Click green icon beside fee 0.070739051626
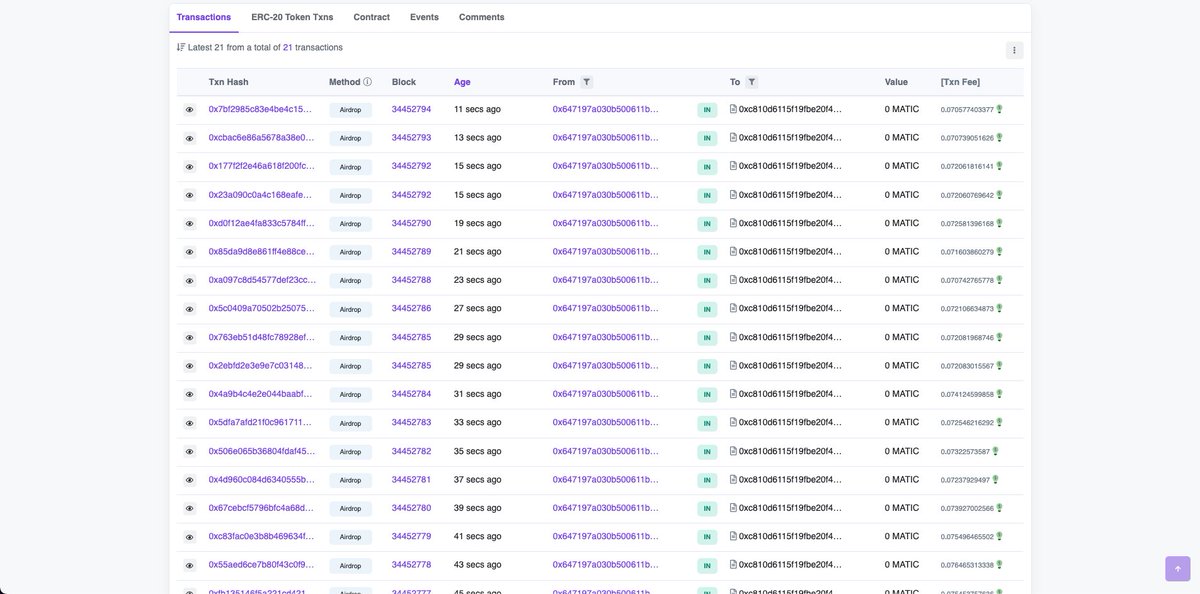Screen dimensions: 1200x594 pyautogui.click(x=999, y=137)
